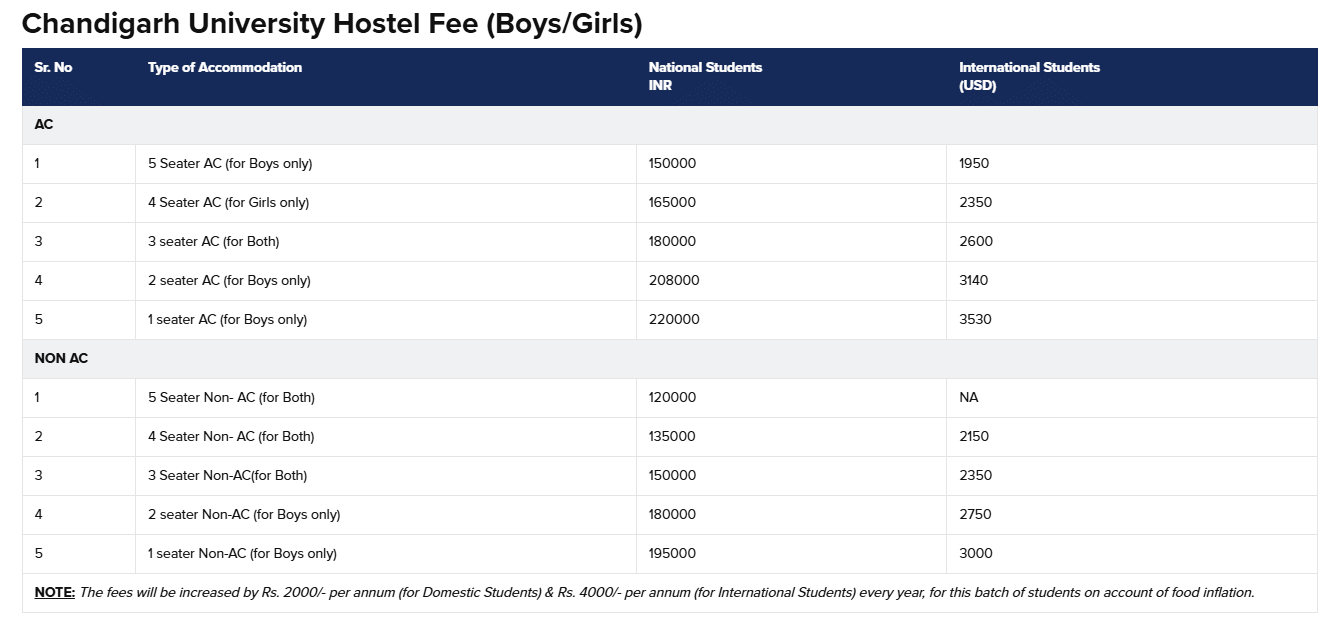Viewport: 1339px width, 635px height.
Task: Select the 195000 fee value
Action: pyautogui.click(x=672, y=553)
